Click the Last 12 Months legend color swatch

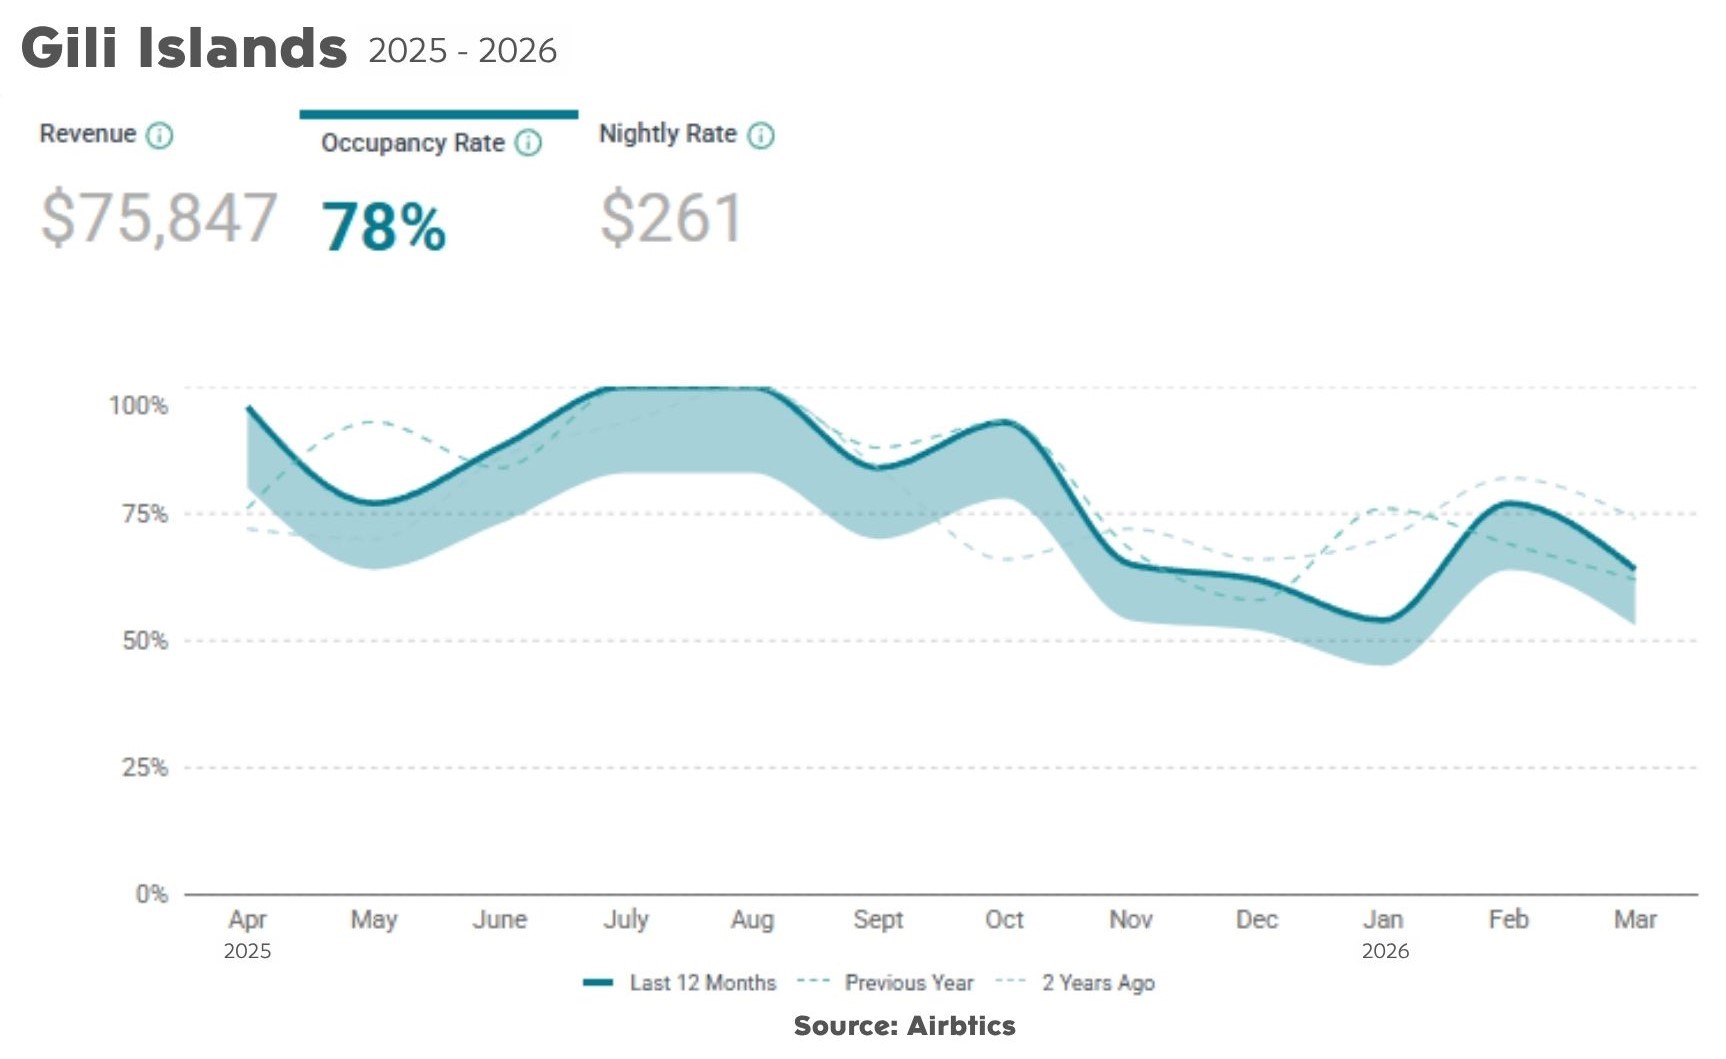coord(598,983)
